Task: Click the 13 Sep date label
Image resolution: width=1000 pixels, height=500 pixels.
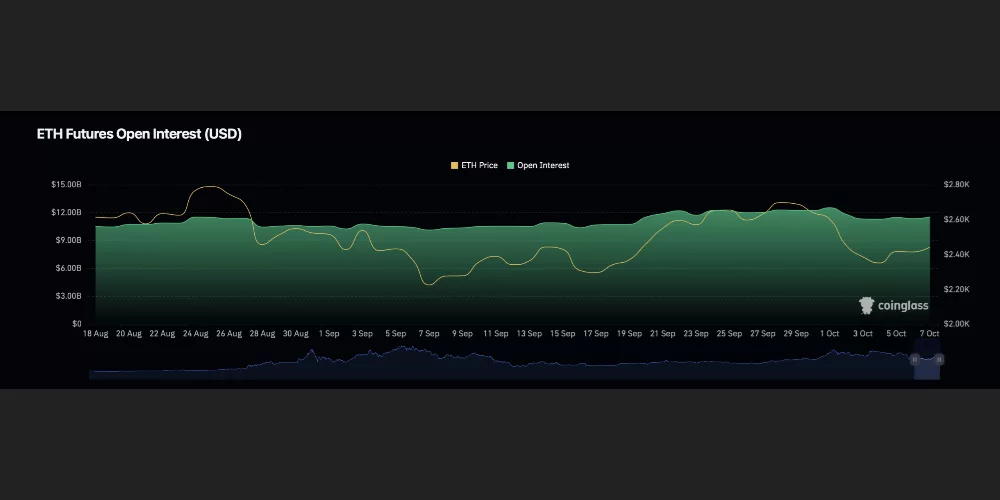Action: click(x=529, y=334)
